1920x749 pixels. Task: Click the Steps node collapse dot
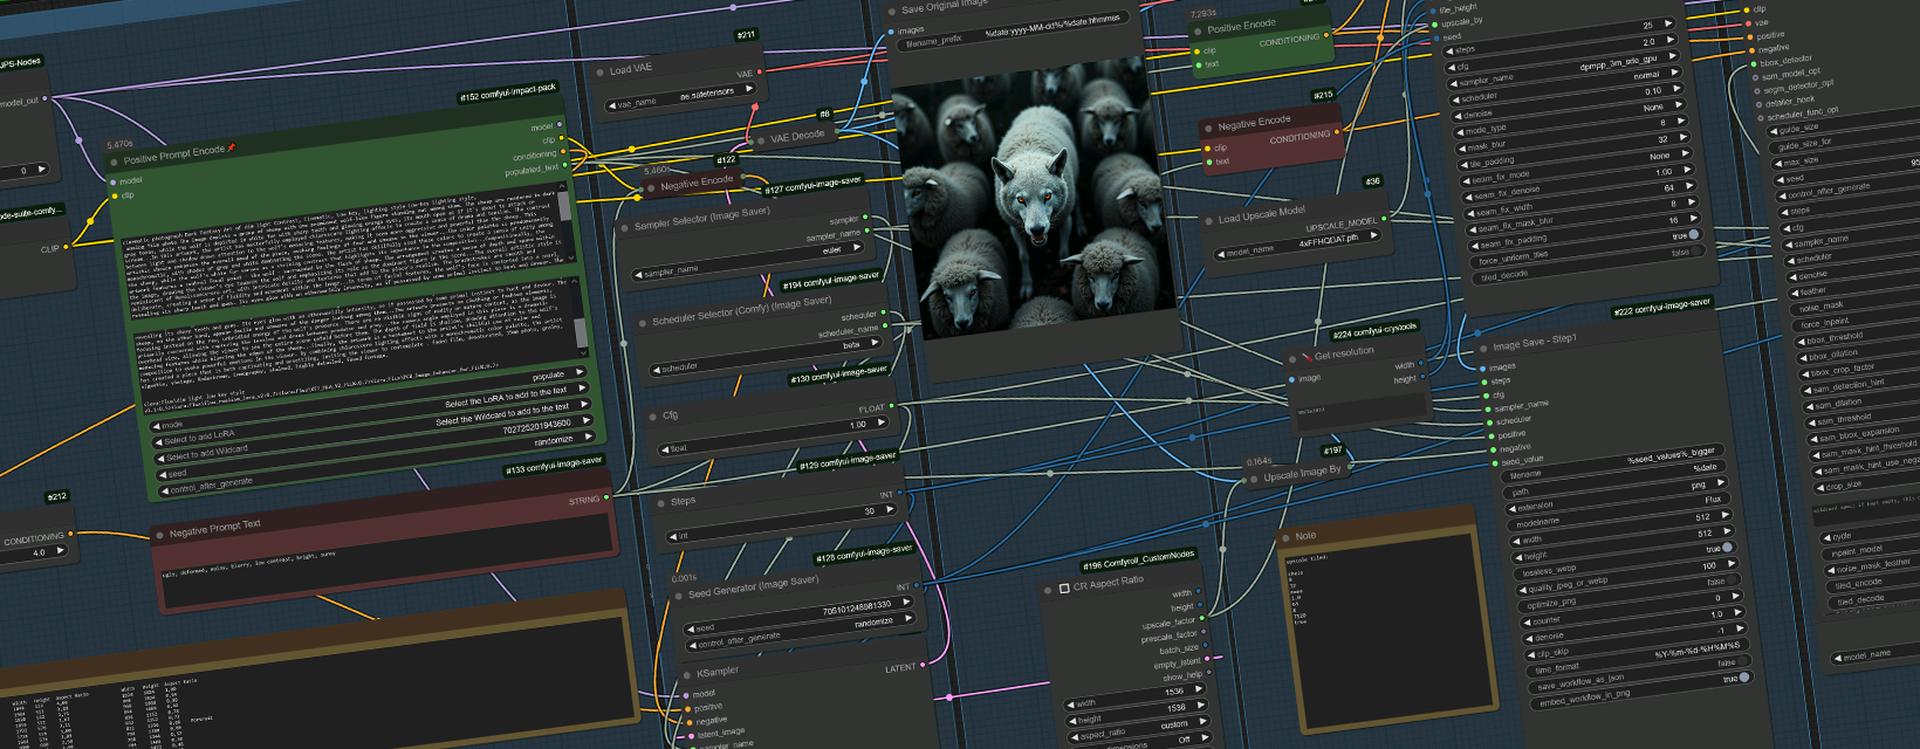tap(660, 503)
